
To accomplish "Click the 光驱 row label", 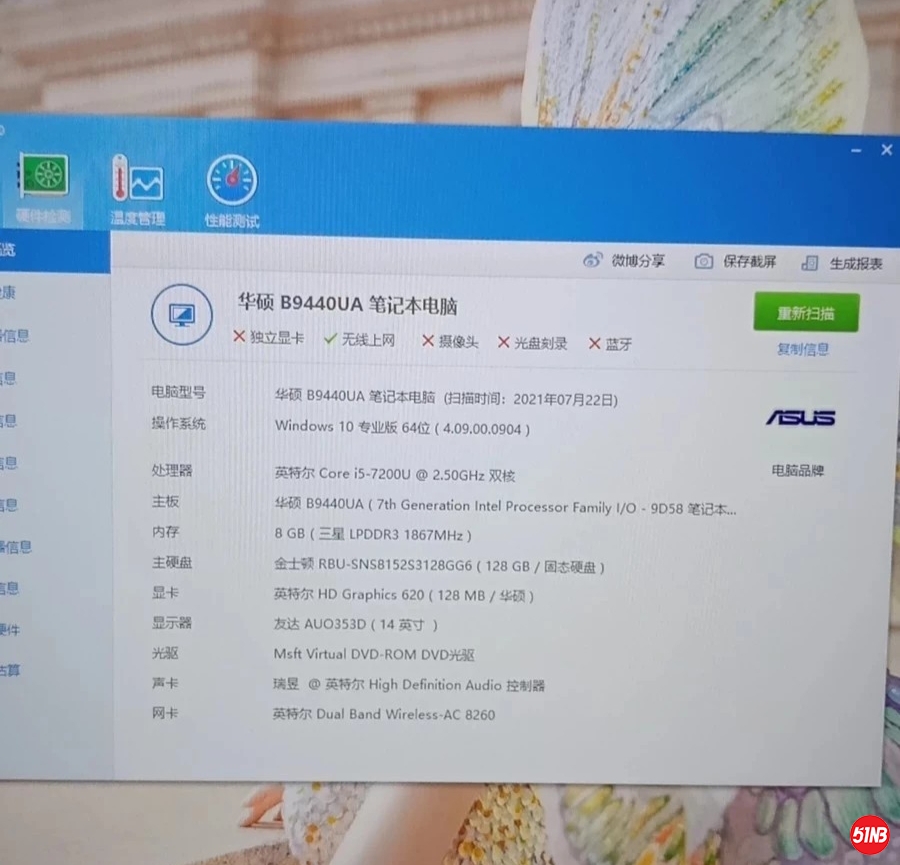I will [165, 653].
